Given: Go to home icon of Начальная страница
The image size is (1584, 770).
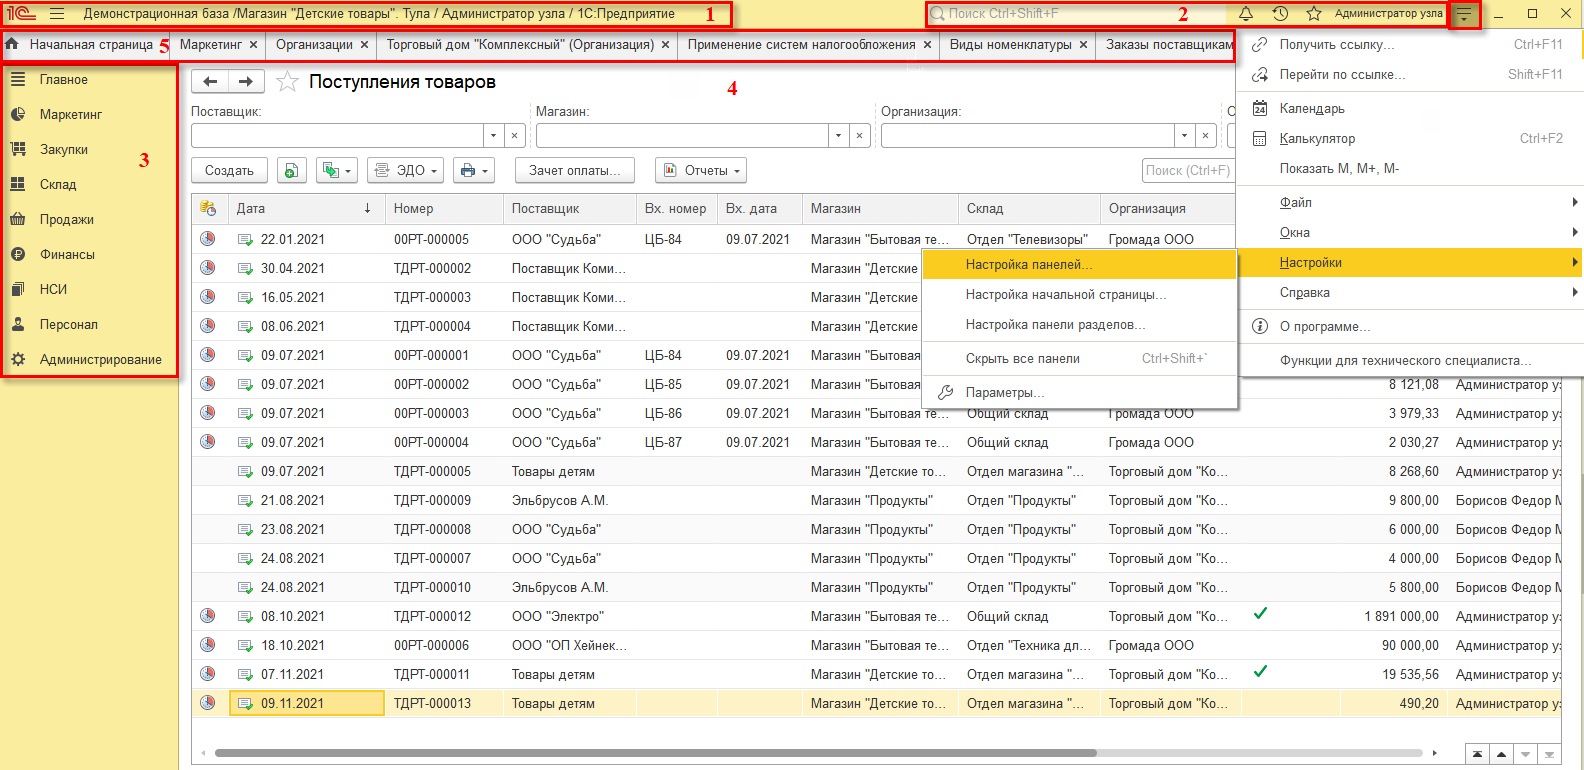Looking at the screenshot, I should [12, 44].
